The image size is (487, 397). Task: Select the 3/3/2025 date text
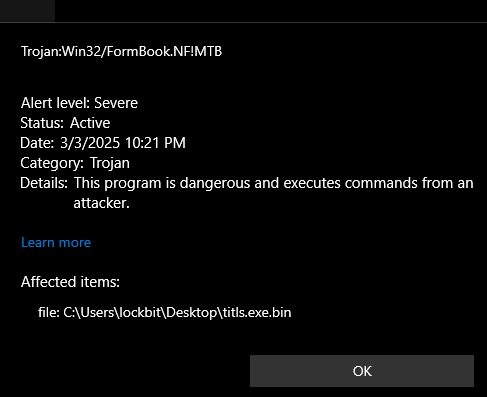90,143
